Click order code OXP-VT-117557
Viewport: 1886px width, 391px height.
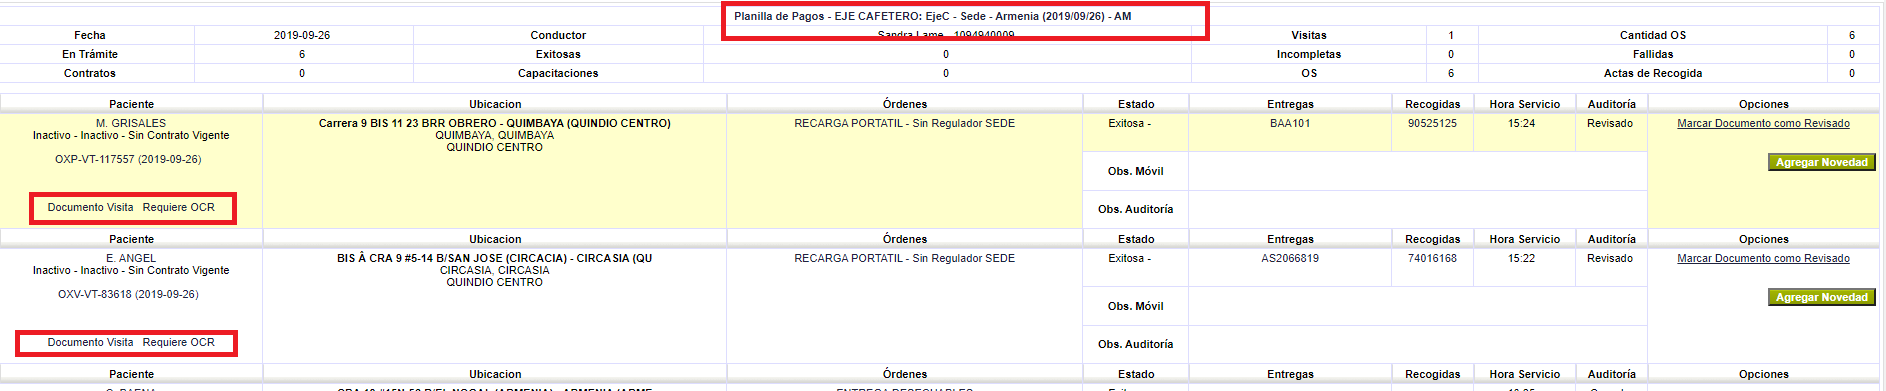pyautogui.click(x=128, y=160)
